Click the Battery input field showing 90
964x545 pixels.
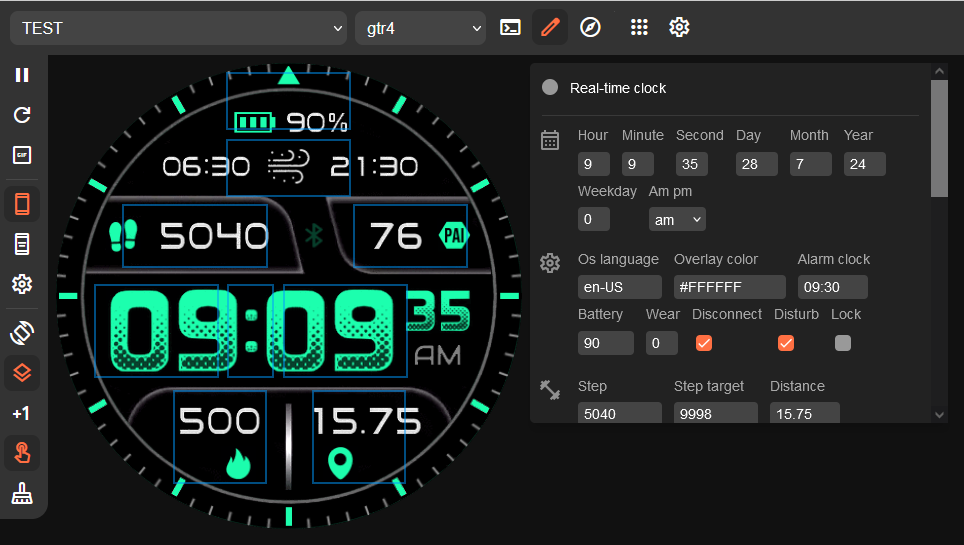(x=606, y=343)
